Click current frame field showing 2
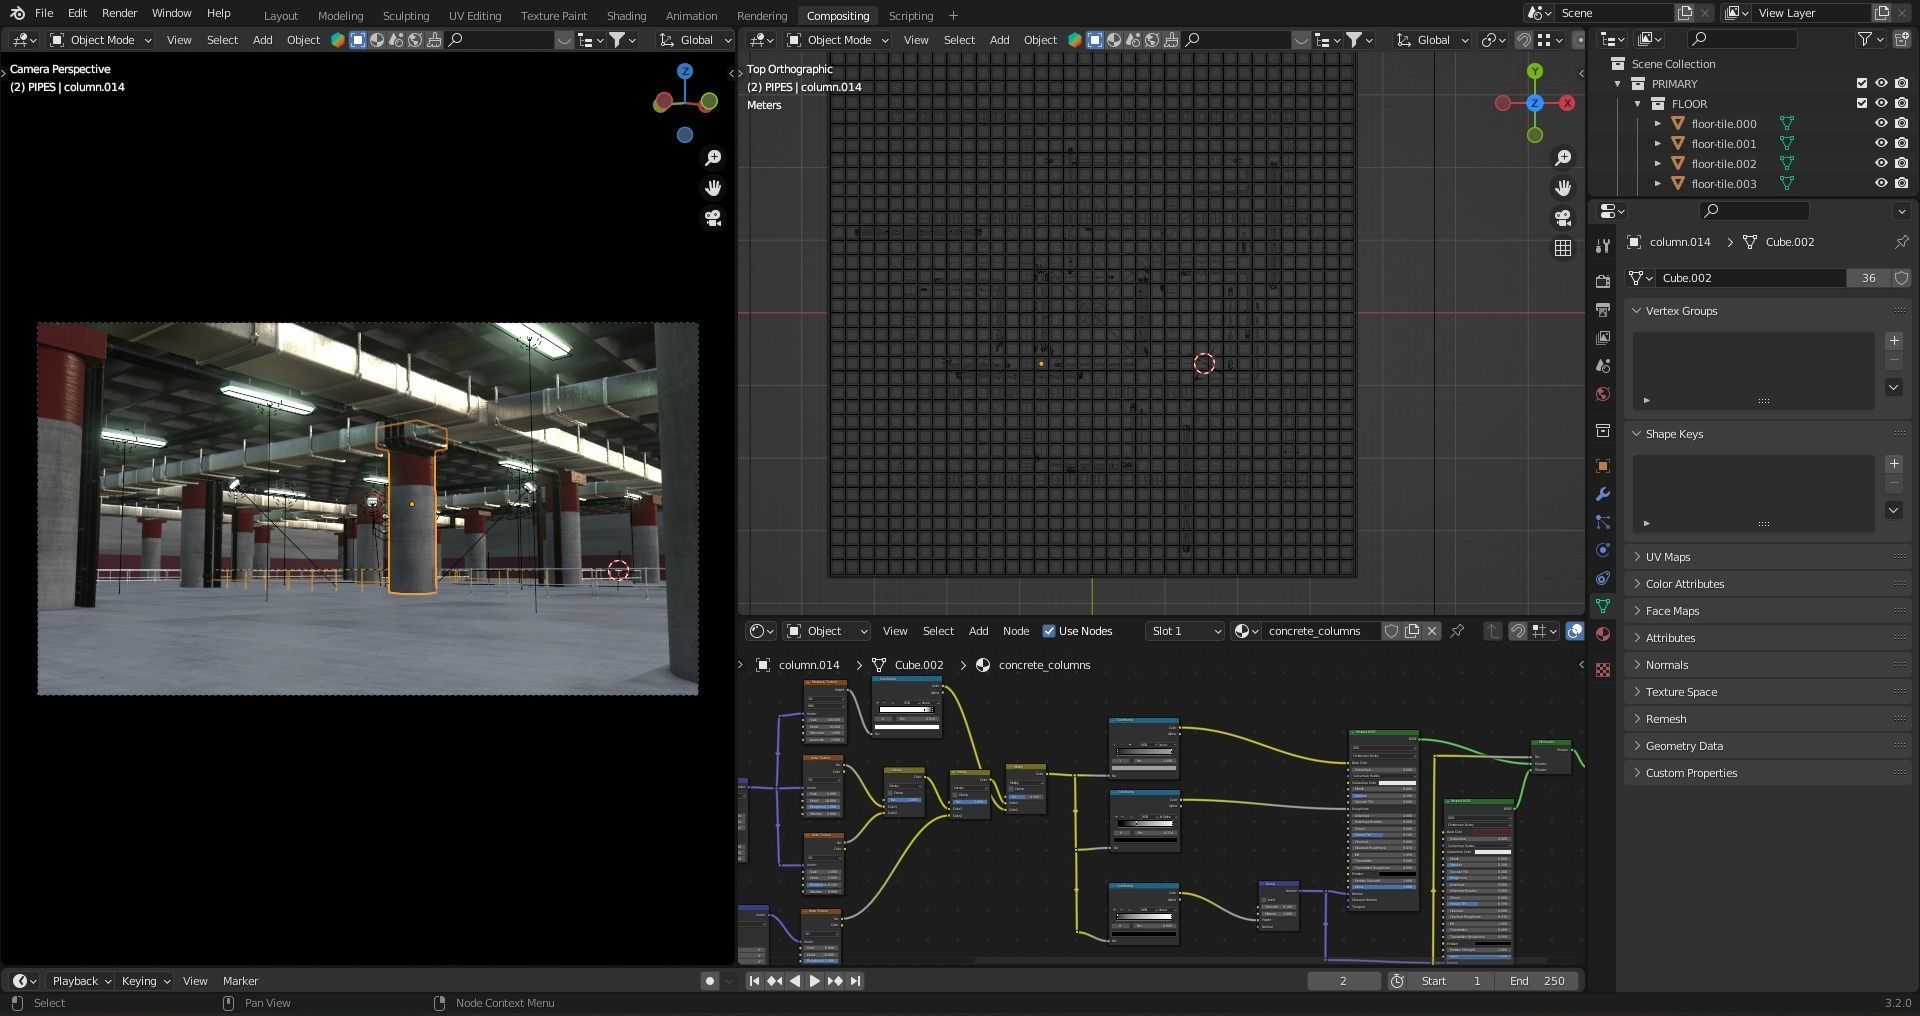Screen dimensions: 1920x1016 pos(1343,981)
